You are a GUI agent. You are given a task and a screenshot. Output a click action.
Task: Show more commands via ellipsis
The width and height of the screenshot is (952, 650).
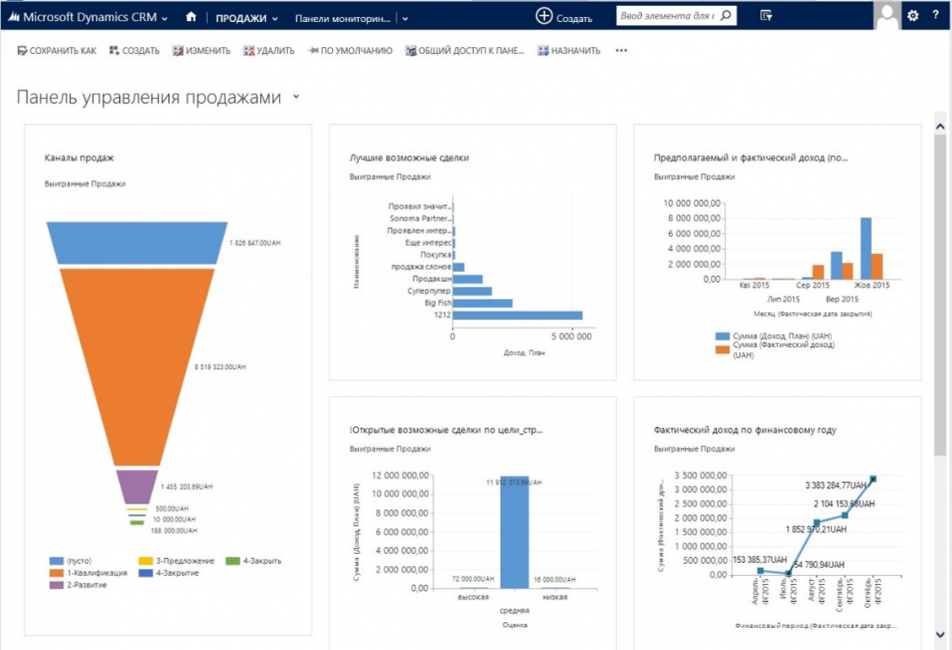621,51
